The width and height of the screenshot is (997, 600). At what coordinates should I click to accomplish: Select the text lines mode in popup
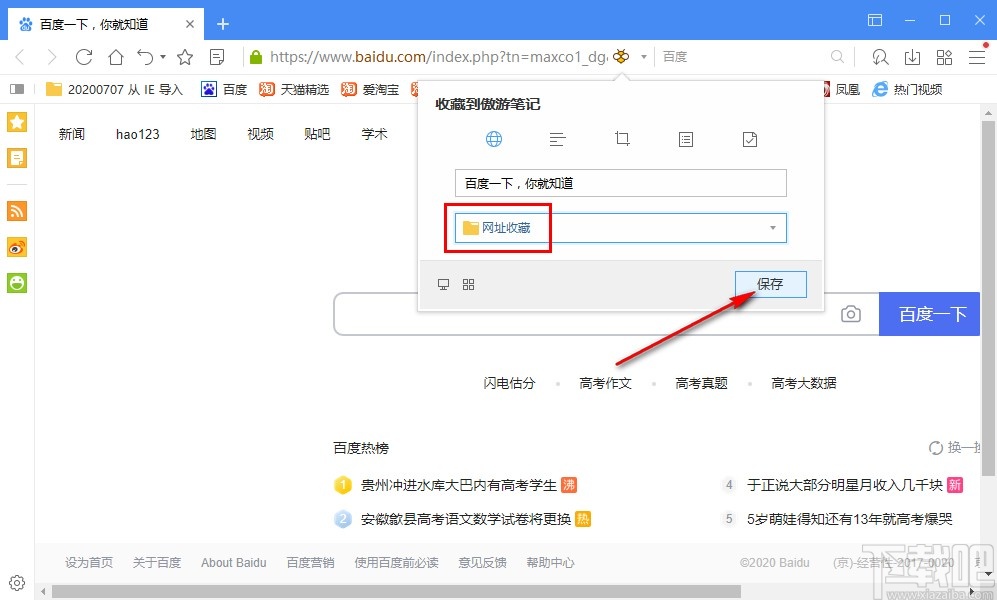pyautogui.click(x=558, y=139)
